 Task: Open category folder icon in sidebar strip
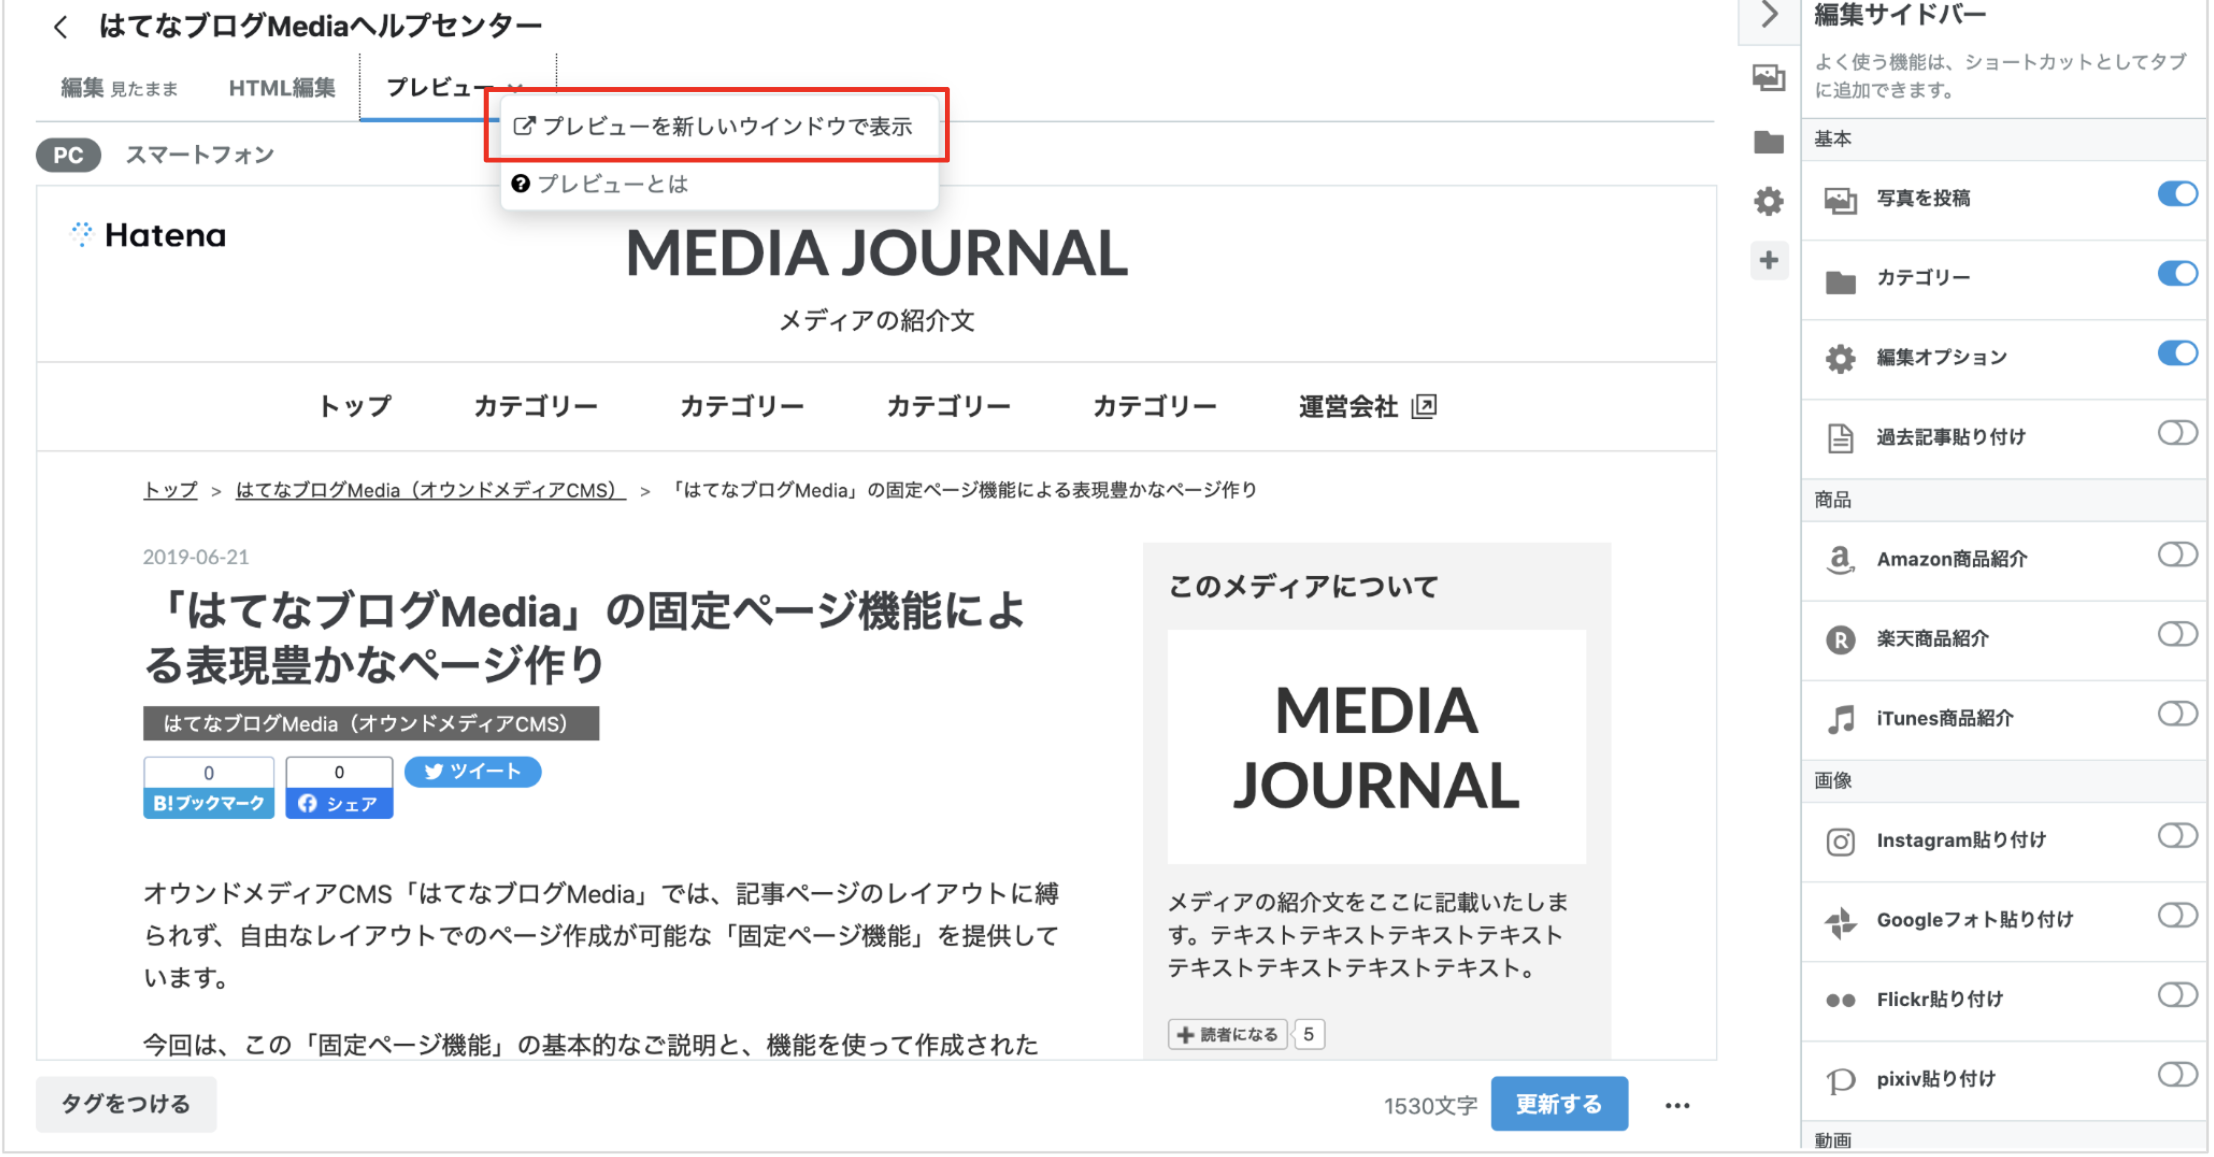[1768, 142]
